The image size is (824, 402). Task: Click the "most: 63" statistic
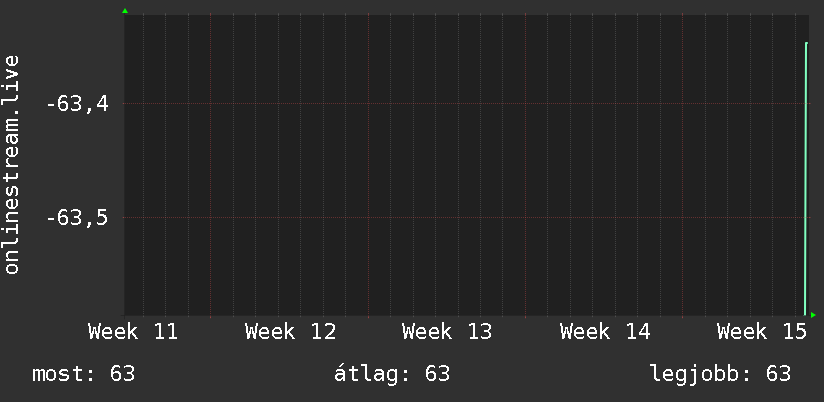[84, 374]
